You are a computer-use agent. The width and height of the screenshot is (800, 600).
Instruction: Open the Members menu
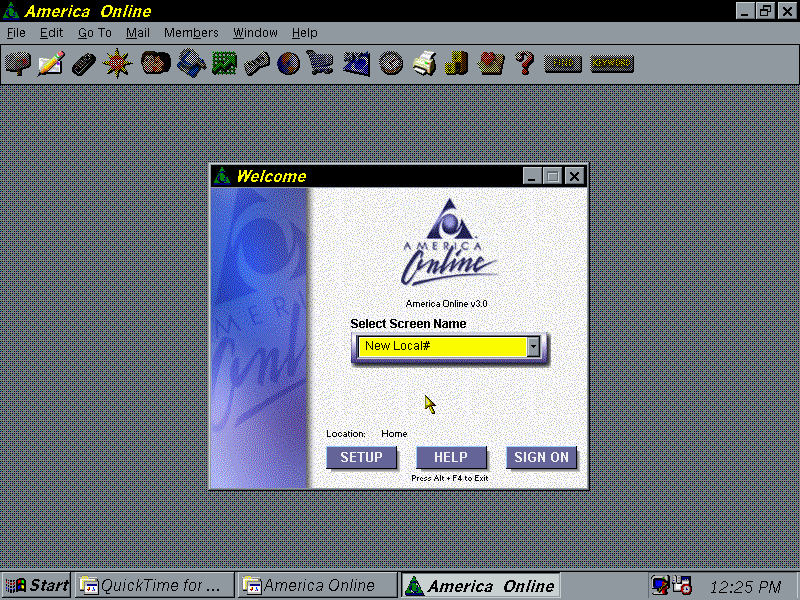[x=191, y=33]
